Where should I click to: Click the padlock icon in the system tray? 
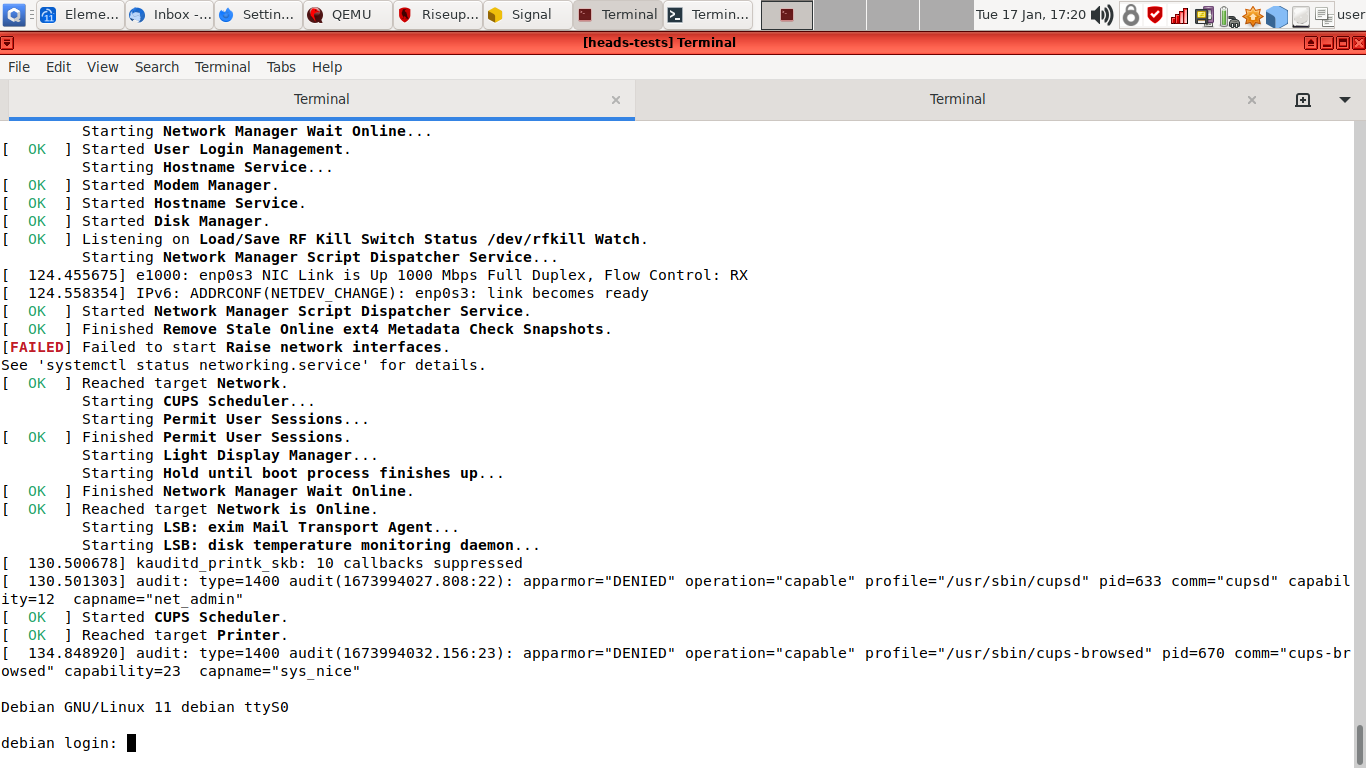click(x=1130, y=15)
